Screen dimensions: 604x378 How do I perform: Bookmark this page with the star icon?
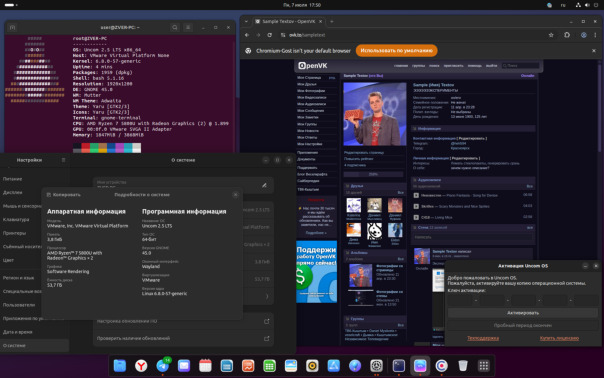tap(551, 35)
